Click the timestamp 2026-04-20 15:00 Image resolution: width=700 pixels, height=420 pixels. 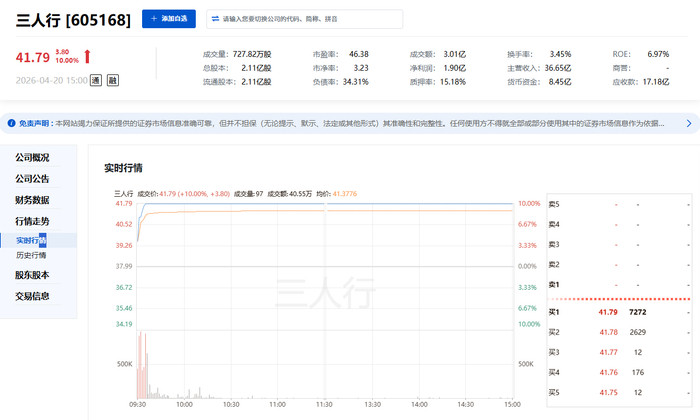pos(51,80)
